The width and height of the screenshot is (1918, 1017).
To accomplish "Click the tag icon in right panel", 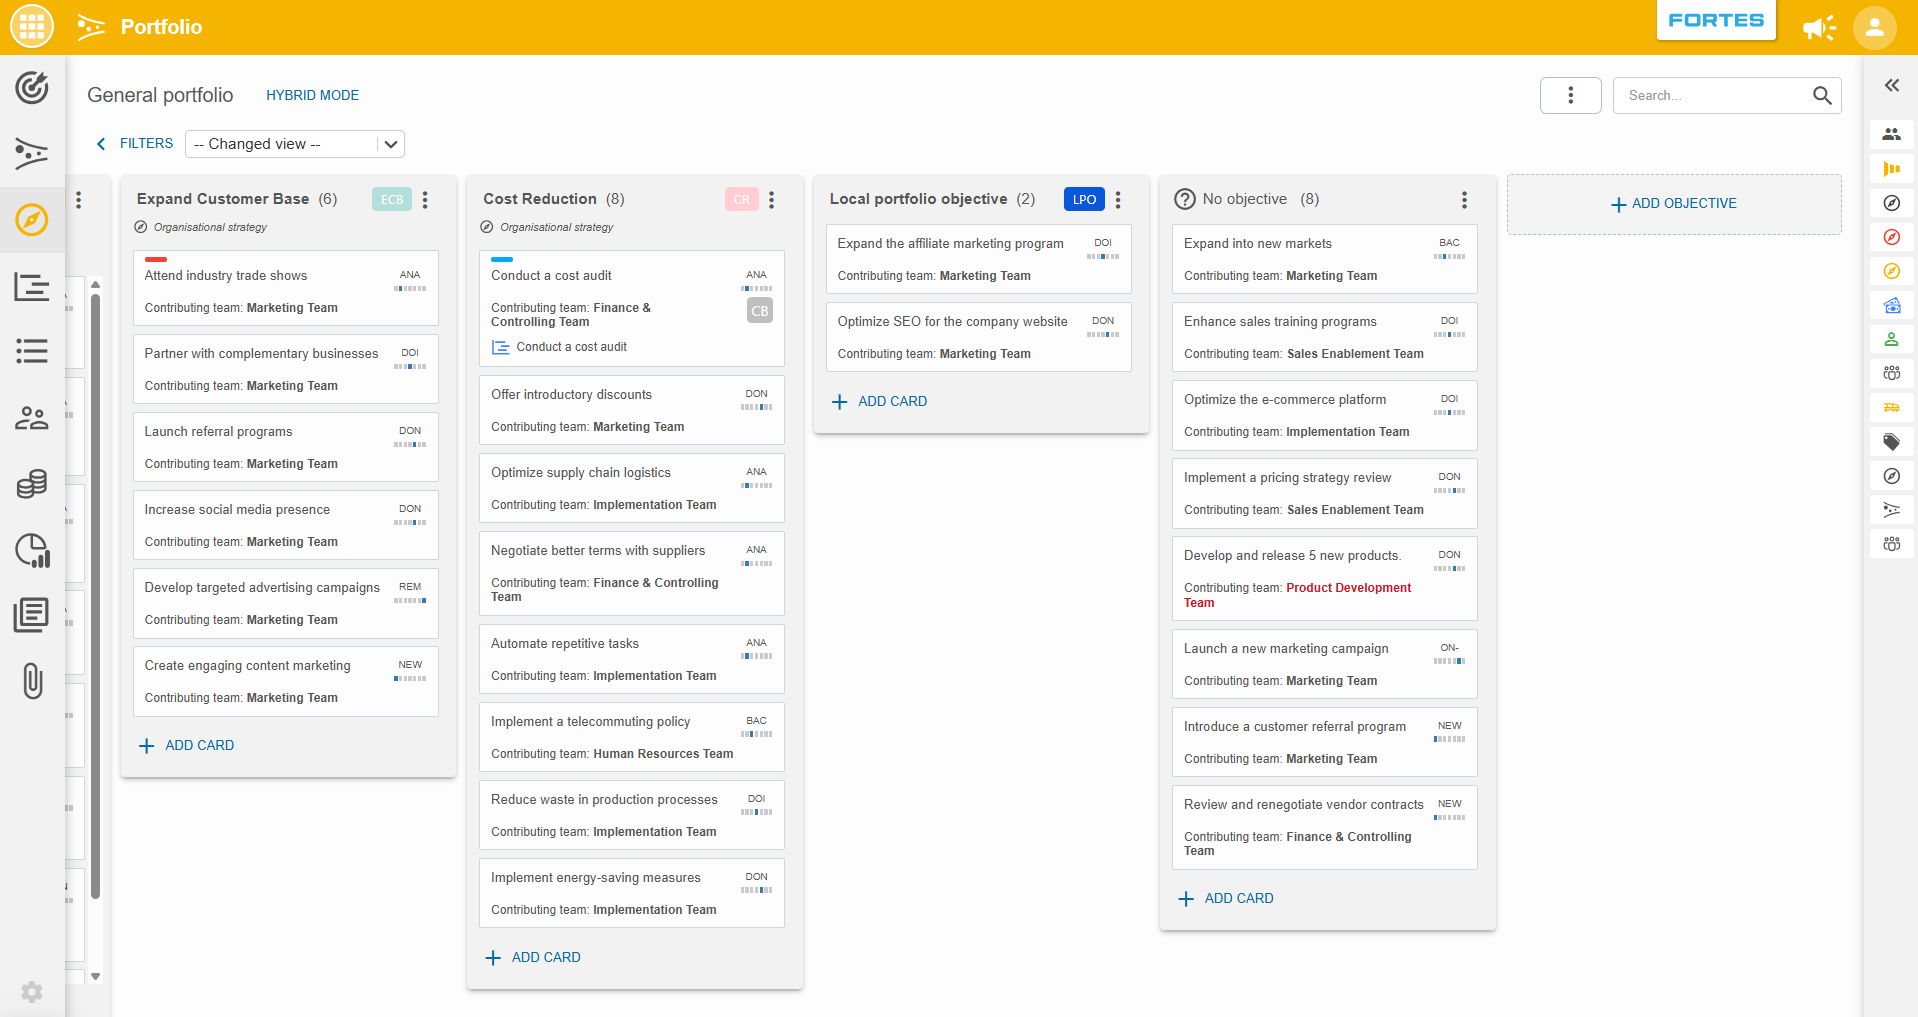I will [x=1892, y=441].
